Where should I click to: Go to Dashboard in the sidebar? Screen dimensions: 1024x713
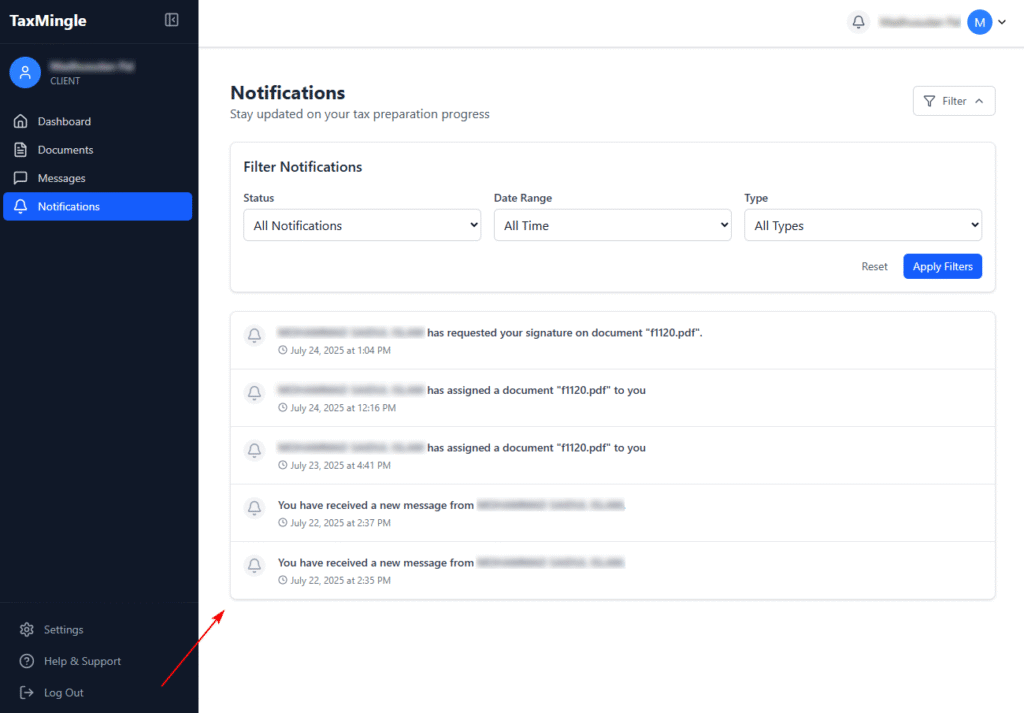coord(64,122)
